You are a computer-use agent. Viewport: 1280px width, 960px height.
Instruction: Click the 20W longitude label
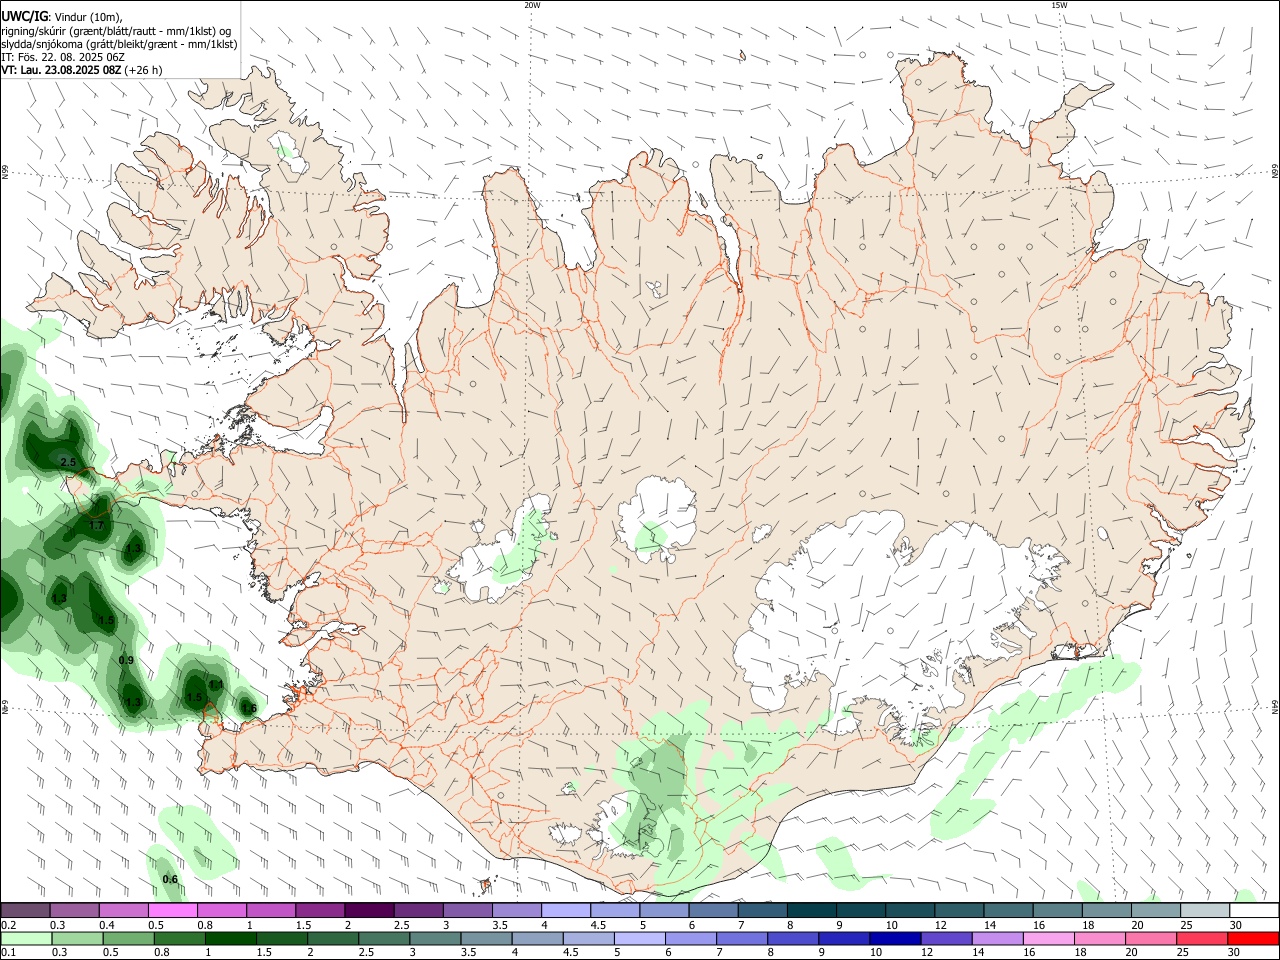532,5
